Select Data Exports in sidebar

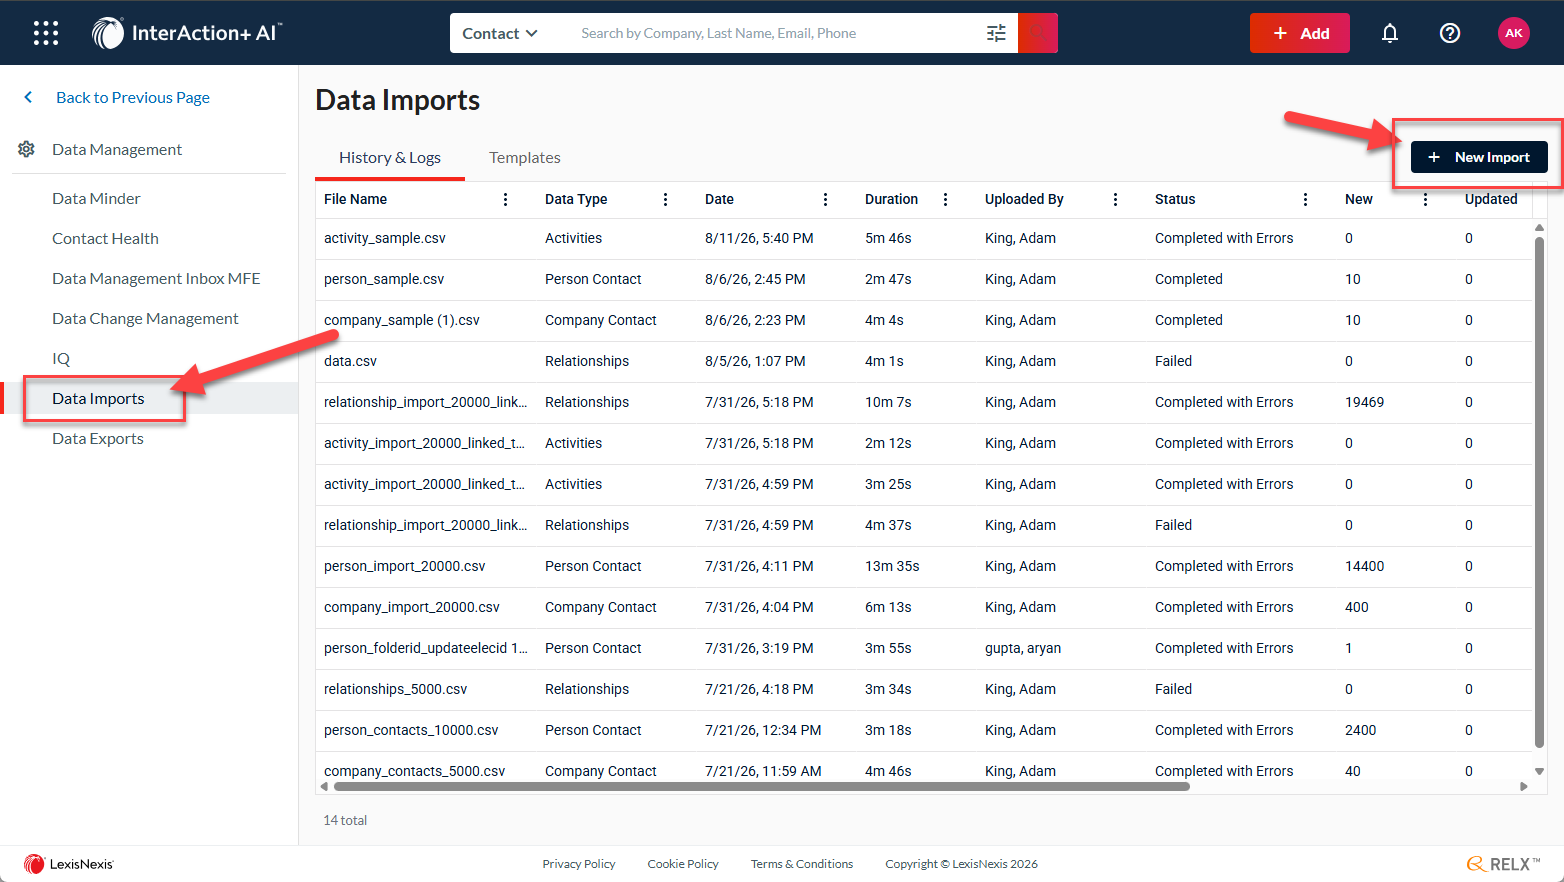point(98,438)
